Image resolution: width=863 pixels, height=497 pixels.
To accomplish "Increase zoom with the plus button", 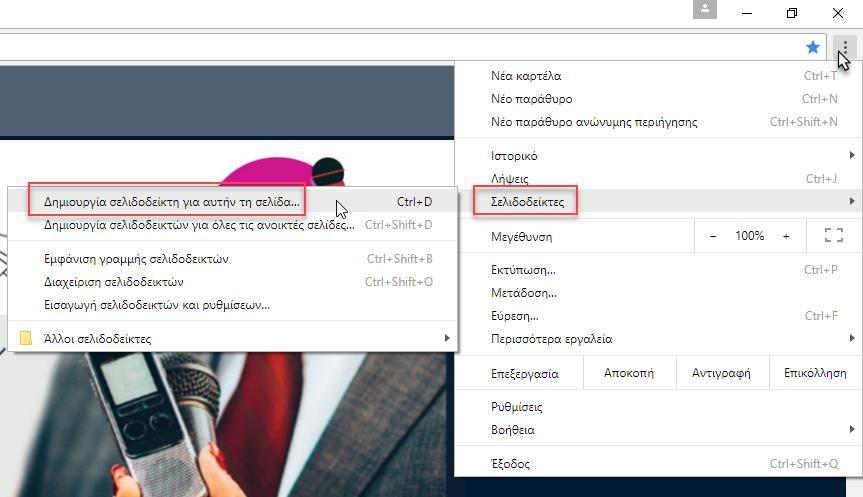I will 786,236.
